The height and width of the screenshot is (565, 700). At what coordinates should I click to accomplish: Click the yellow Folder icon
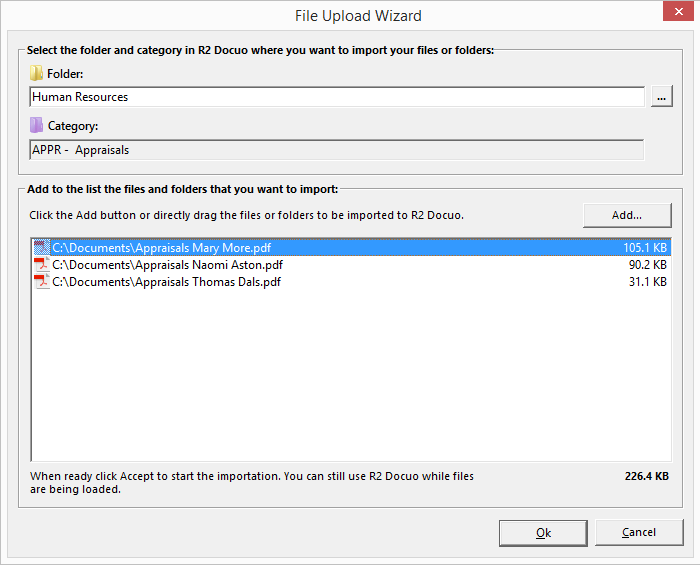(x=36, y=73)
